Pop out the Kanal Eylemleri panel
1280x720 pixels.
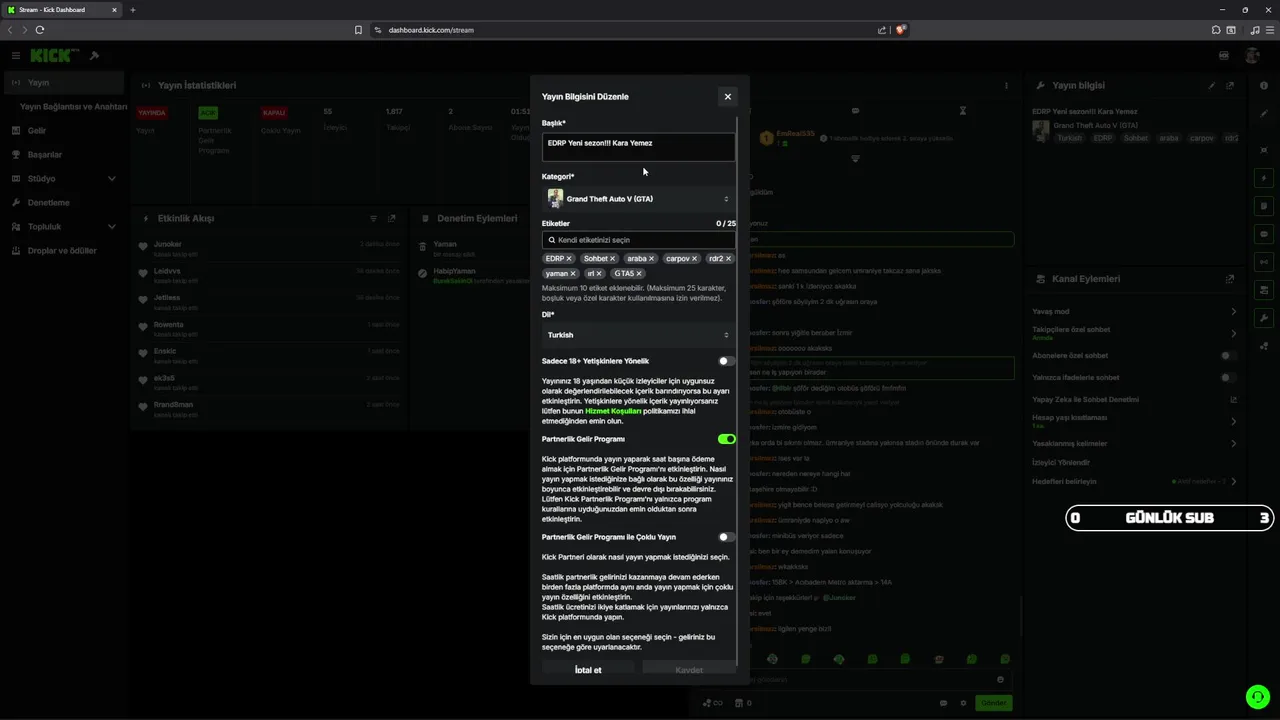(x=1230, y=279)
